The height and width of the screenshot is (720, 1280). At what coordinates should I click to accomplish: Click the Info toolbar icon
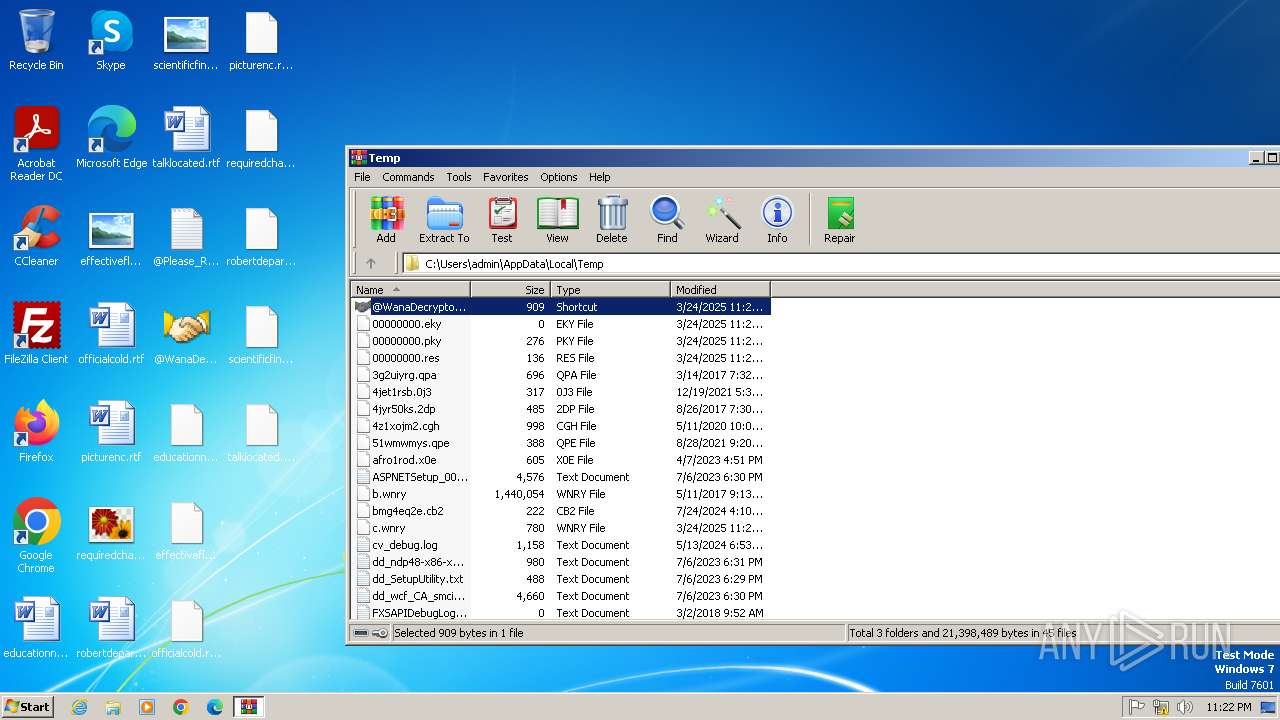[x=777, y=220]
